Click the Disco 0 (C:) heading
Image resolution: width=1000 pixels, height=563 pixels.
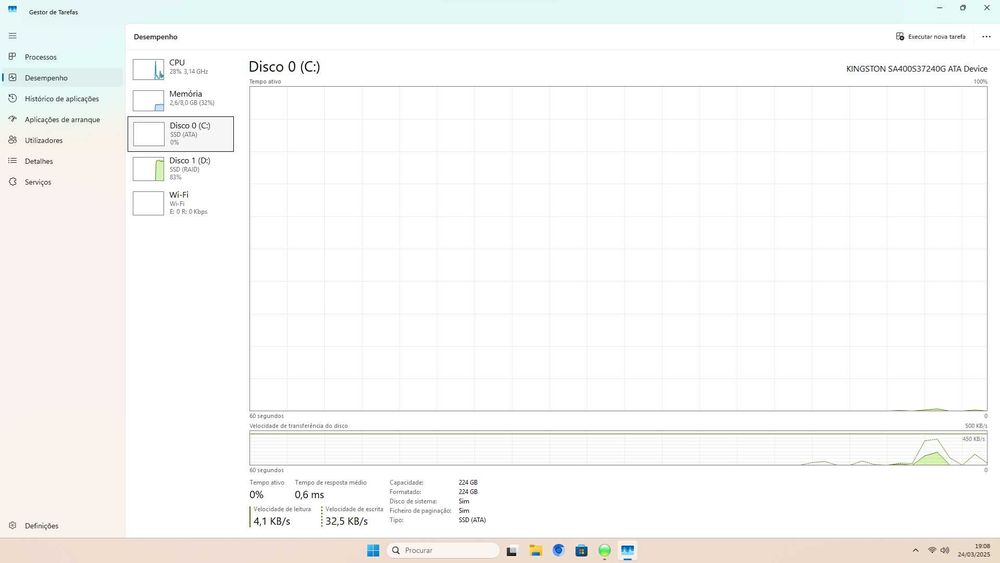284,66
